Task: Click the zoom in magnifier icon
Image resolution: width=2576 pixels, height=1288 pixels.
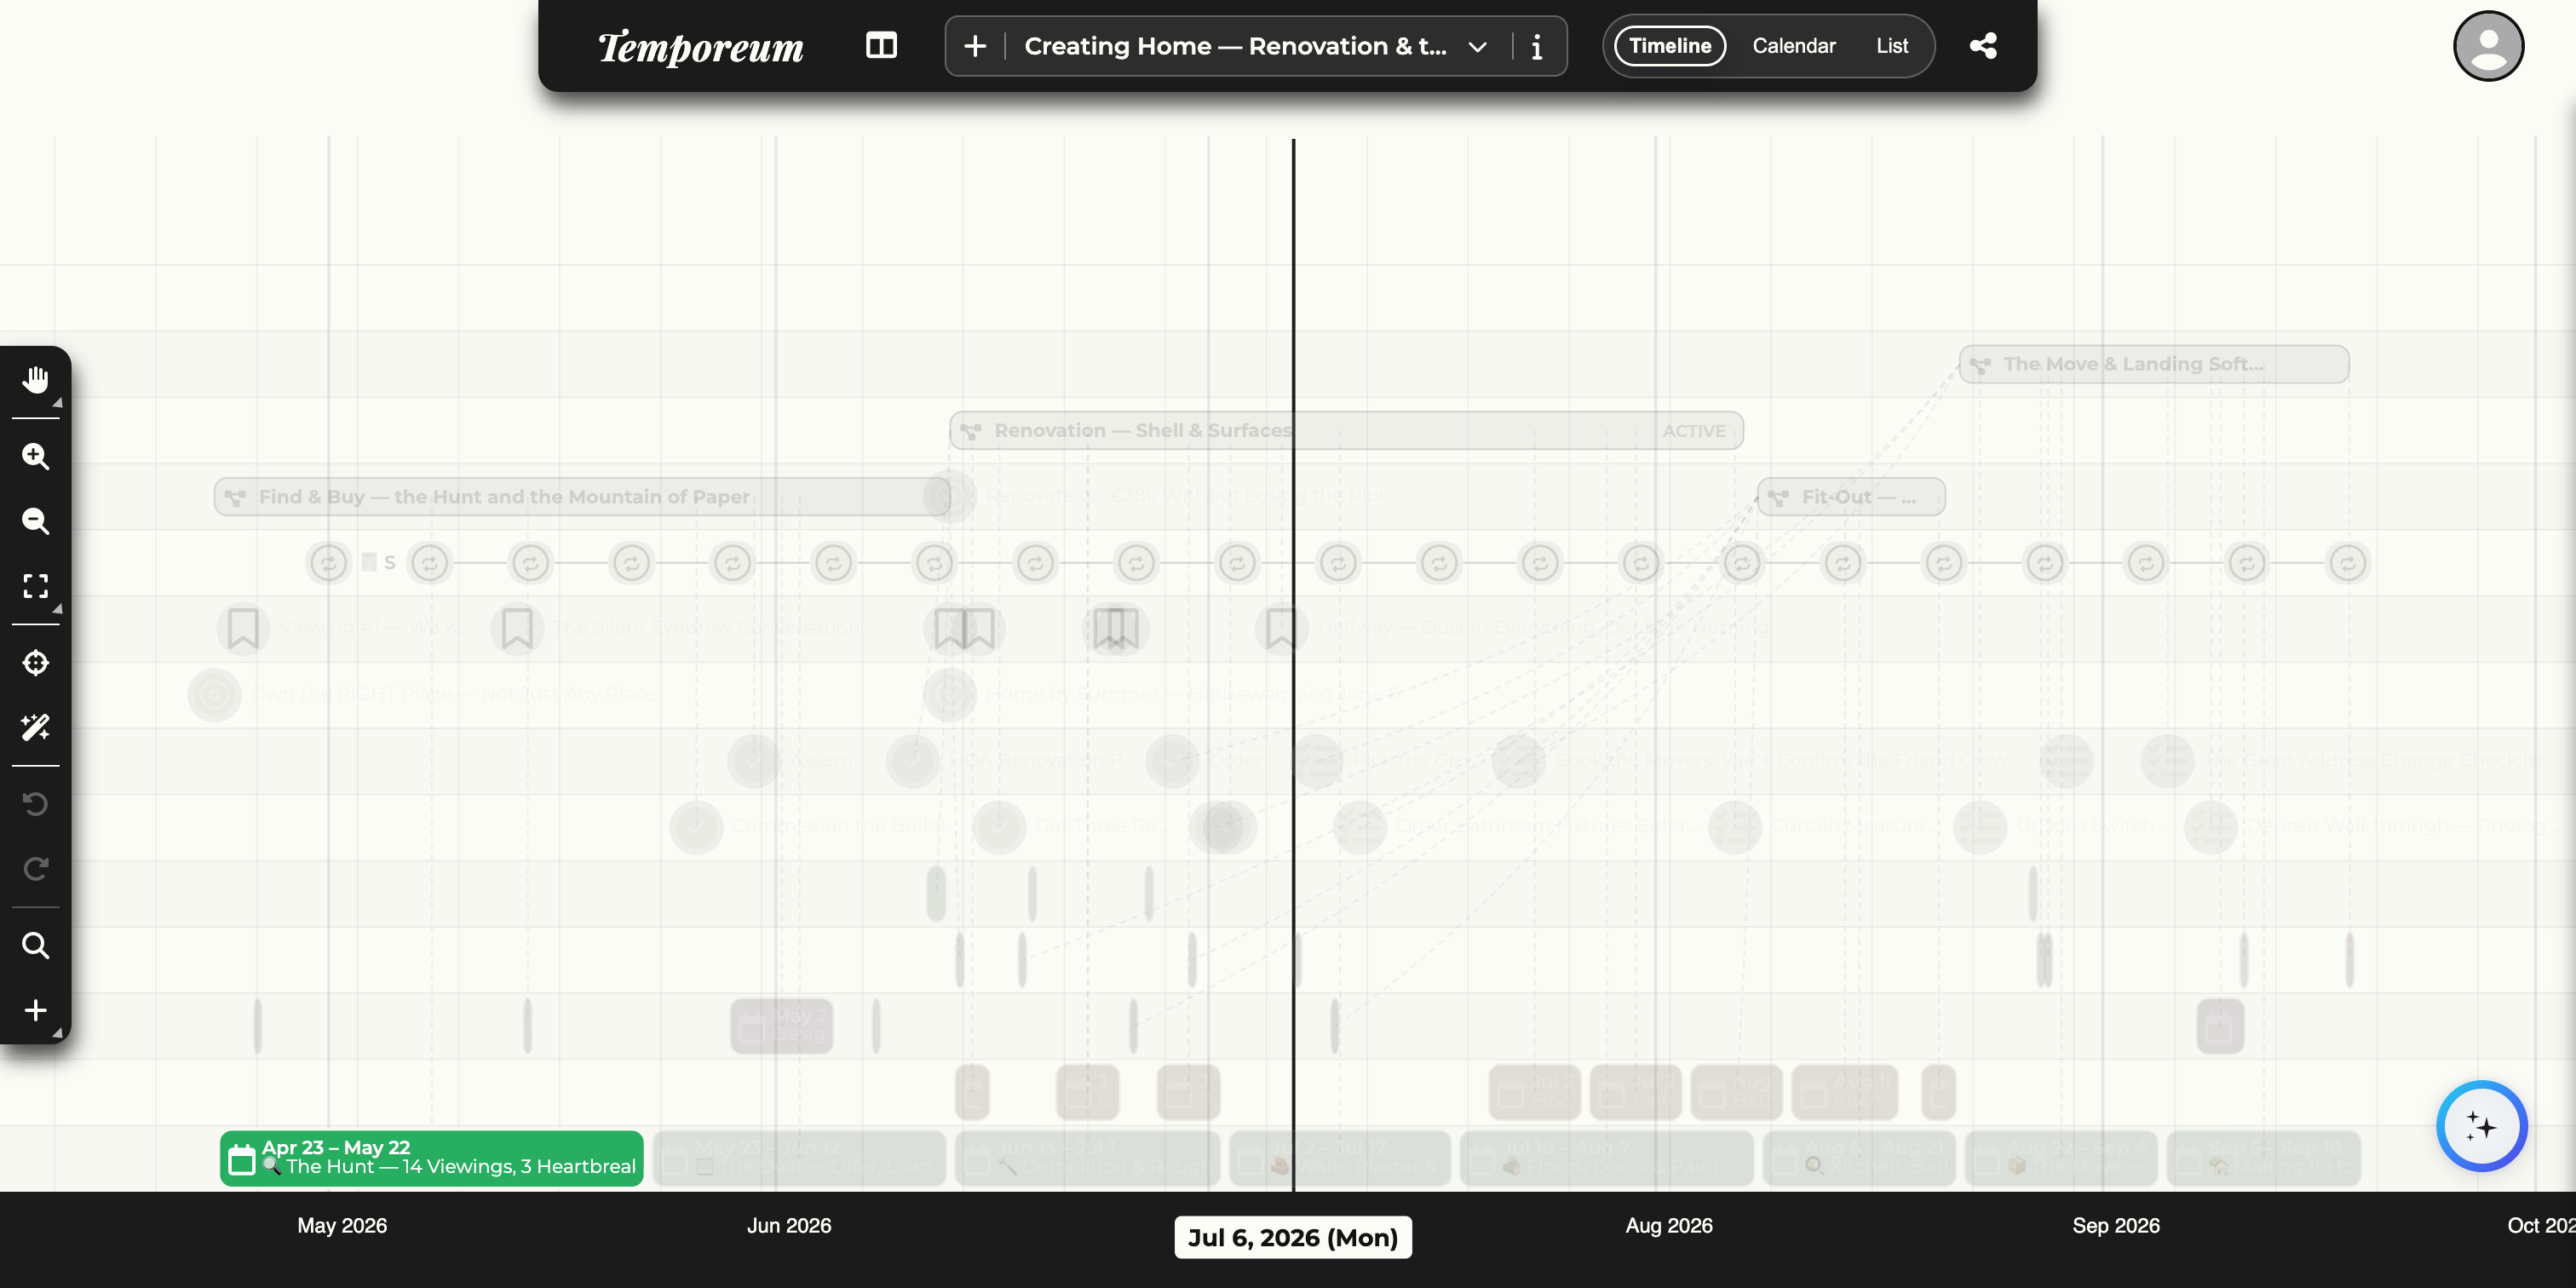Action: (x=36, y=456)
